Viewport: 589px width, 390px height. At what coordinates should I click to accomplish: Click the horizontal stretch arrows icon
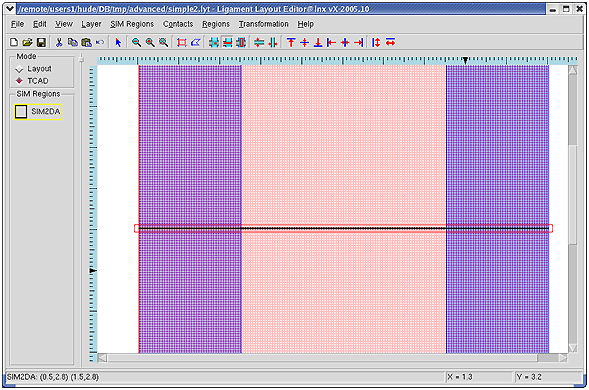[391, 42]
